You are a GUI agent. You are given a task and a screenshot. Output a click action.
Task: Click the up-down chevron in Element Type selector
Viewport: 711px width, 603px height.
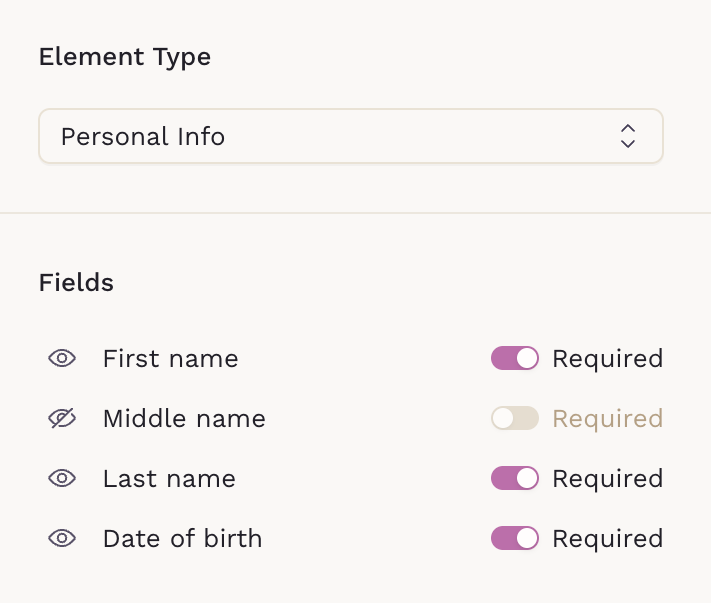[x=627, y=136]
